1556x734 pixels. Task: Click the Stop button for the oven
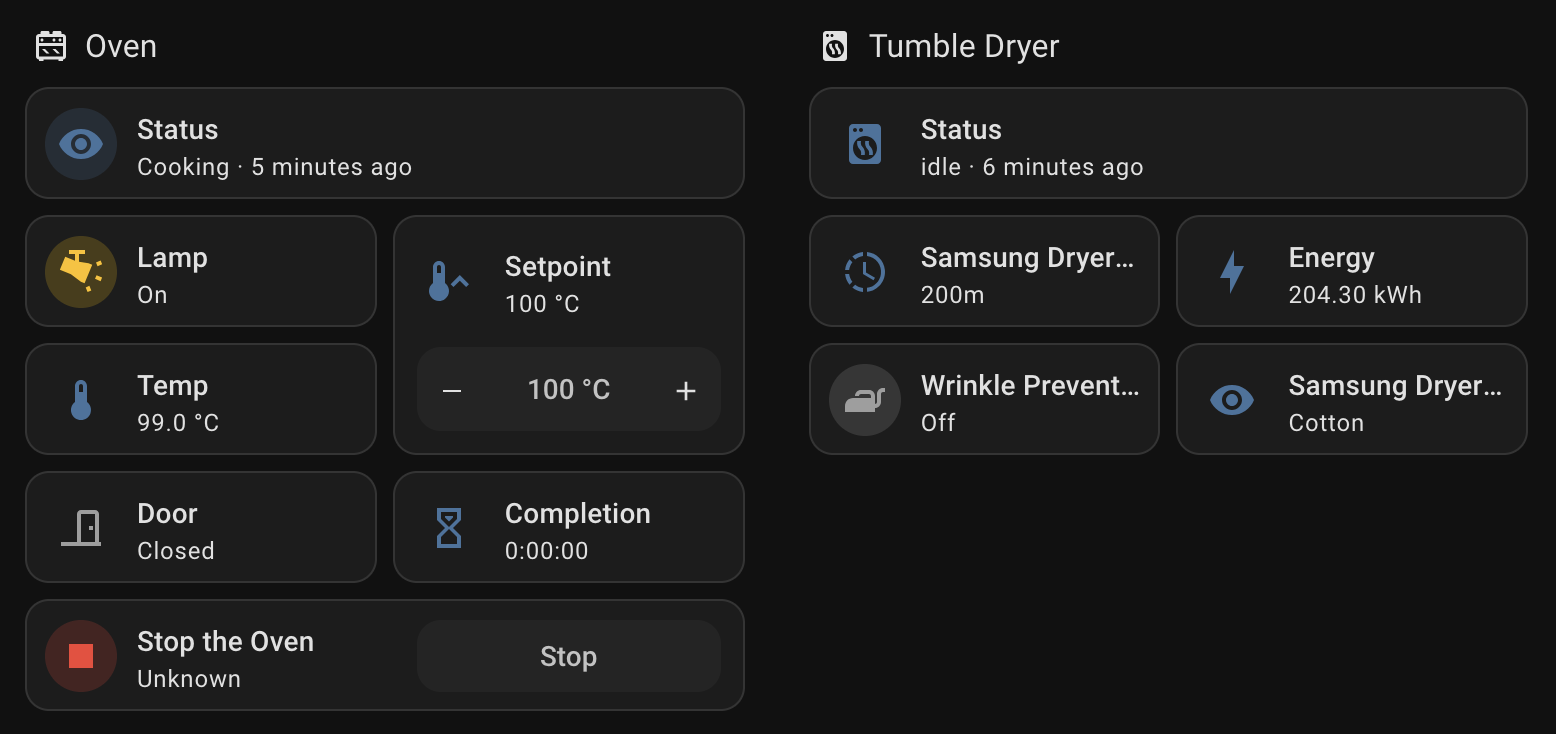(569, 656)
